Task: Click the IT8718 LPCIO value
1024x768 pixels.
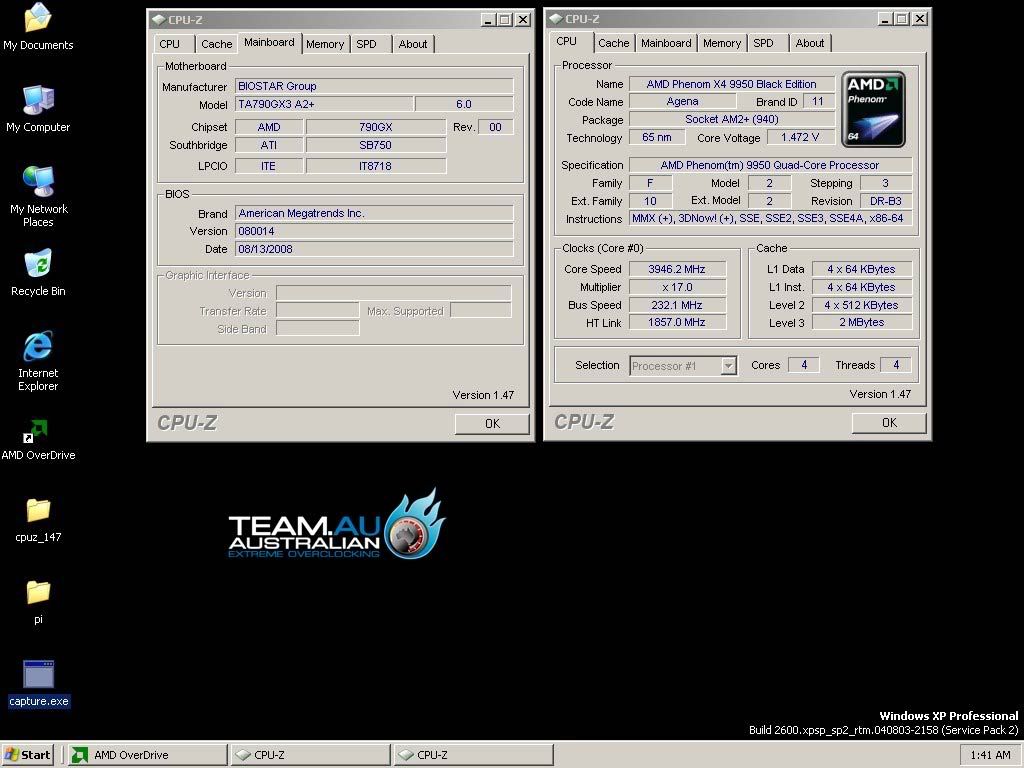Action: pyautogui.click(x=376, y=166)
